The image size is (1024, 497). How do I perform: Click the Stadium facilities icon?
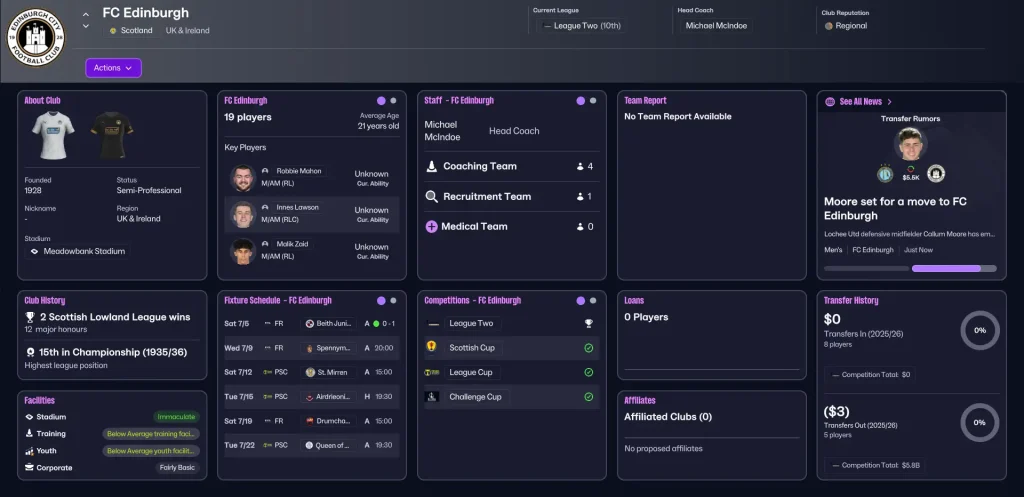tap(29, 417)
